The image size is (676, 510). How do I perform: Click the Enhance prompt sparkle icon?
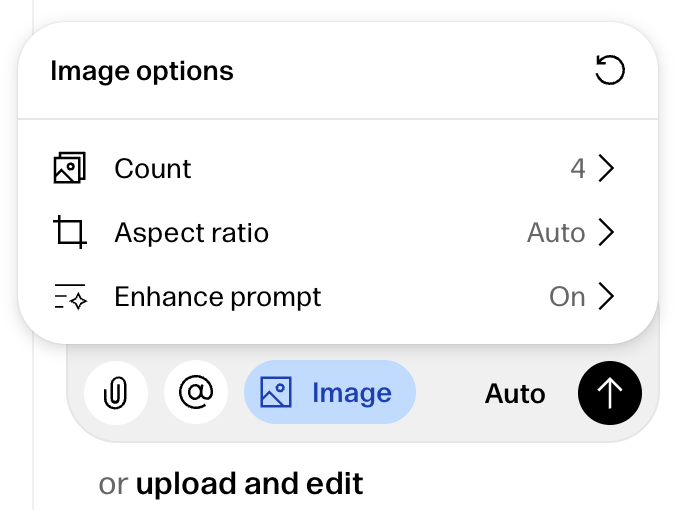coord(69,297)
